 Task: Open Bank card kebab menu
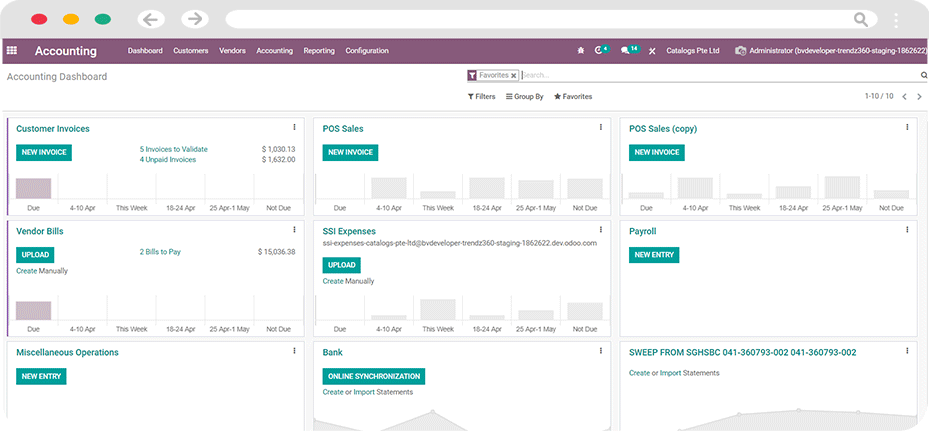tap(601, 351)
